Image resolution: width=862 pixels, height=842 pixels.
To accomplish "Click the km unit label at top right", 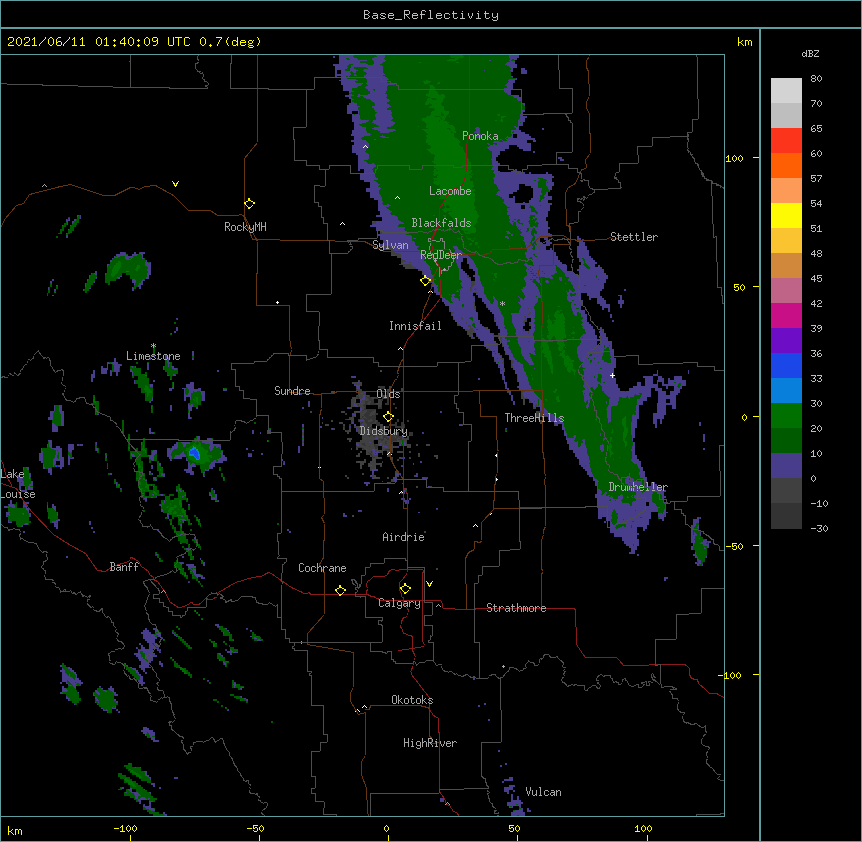I will (x=744, y=42).
